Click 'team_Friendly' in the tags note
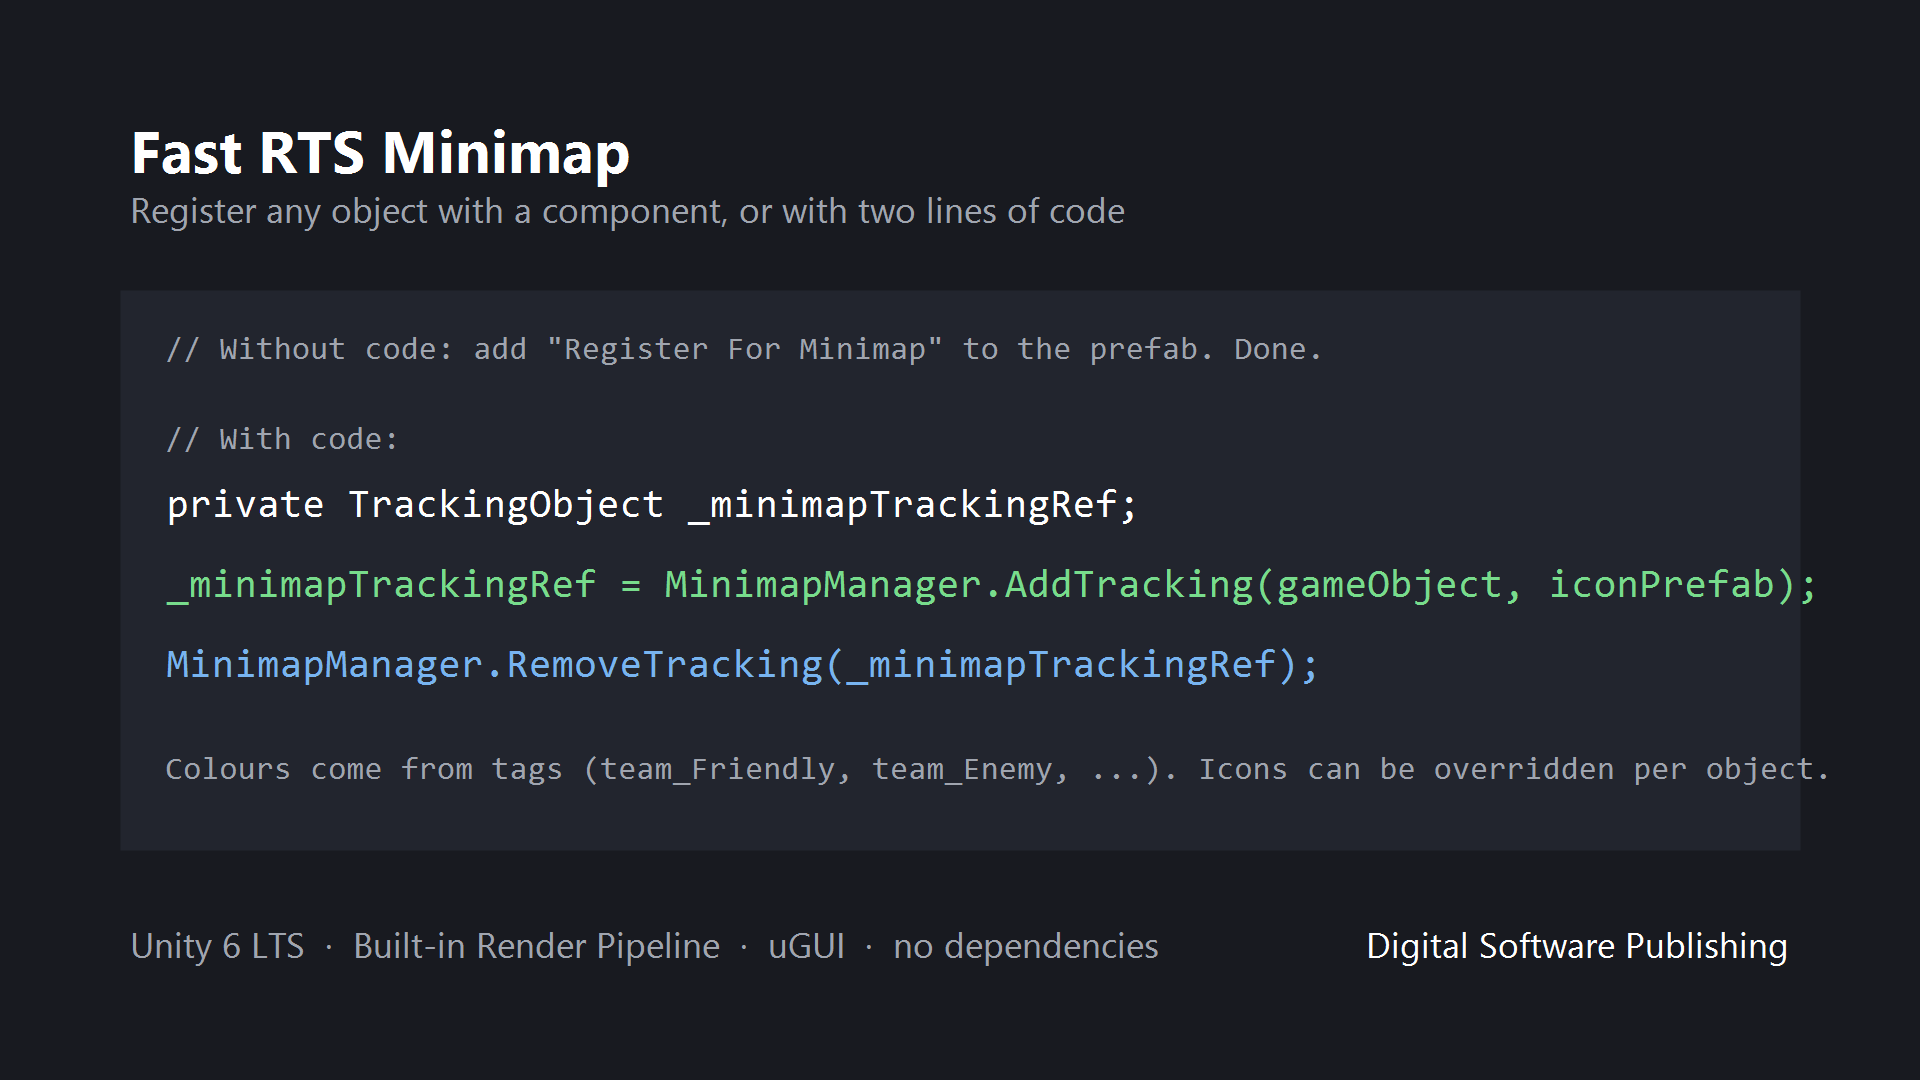 [x=717, y=769]
